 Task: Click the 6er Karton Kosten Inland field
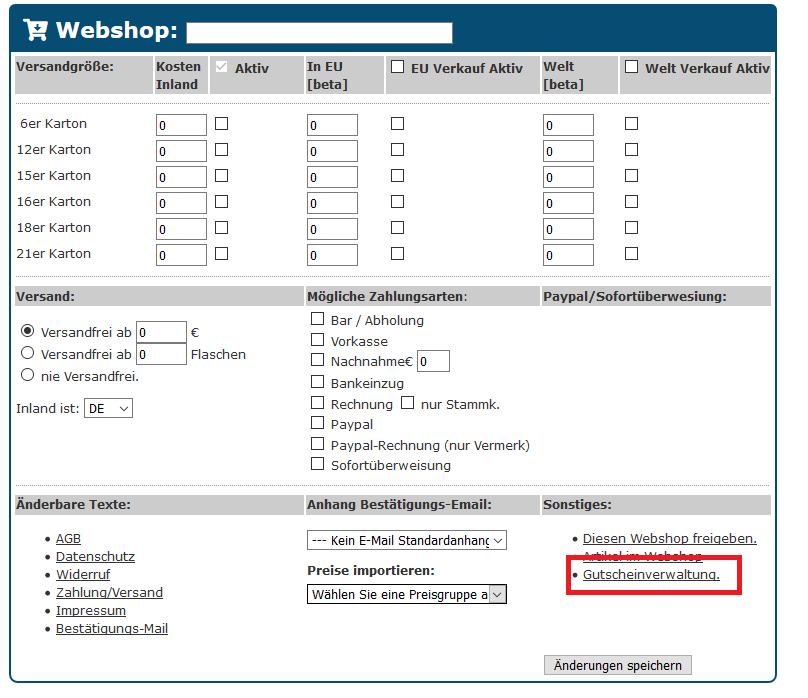pyautogui.click(x=181, y=125)
